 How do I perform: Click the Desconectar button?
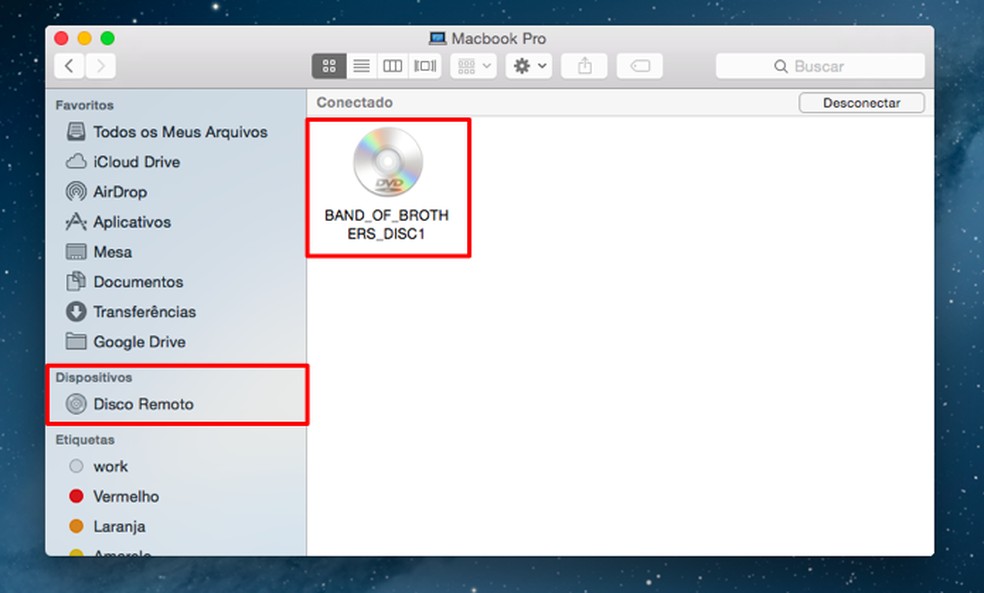pos(862,103)
